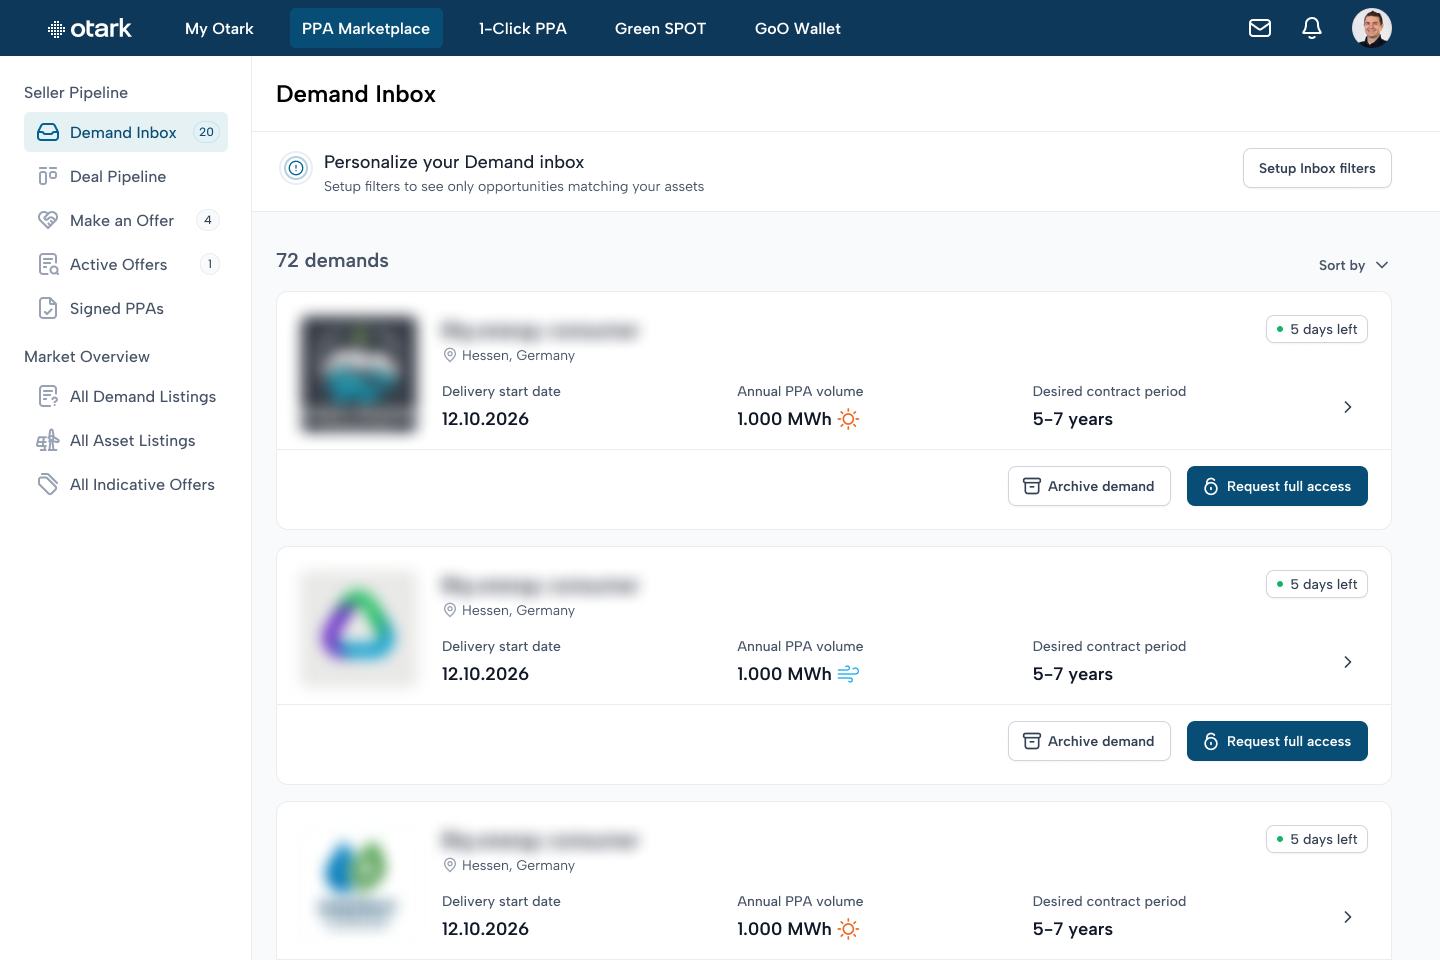Request full access for first demand
Viewport: 1440px width, 960px height.
[1277, 486]
